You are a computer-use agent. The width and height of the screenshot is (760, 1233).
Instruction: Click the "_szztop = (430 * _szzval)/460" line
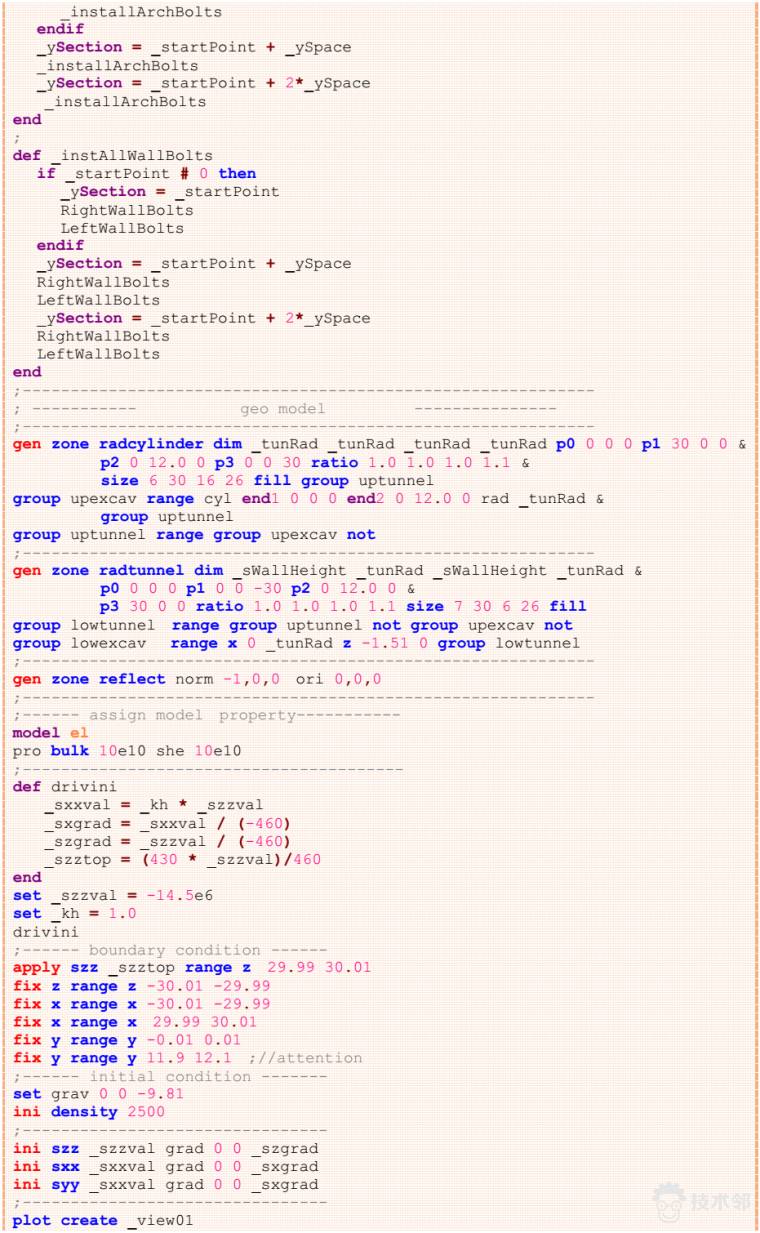click(x=182, y=859)
